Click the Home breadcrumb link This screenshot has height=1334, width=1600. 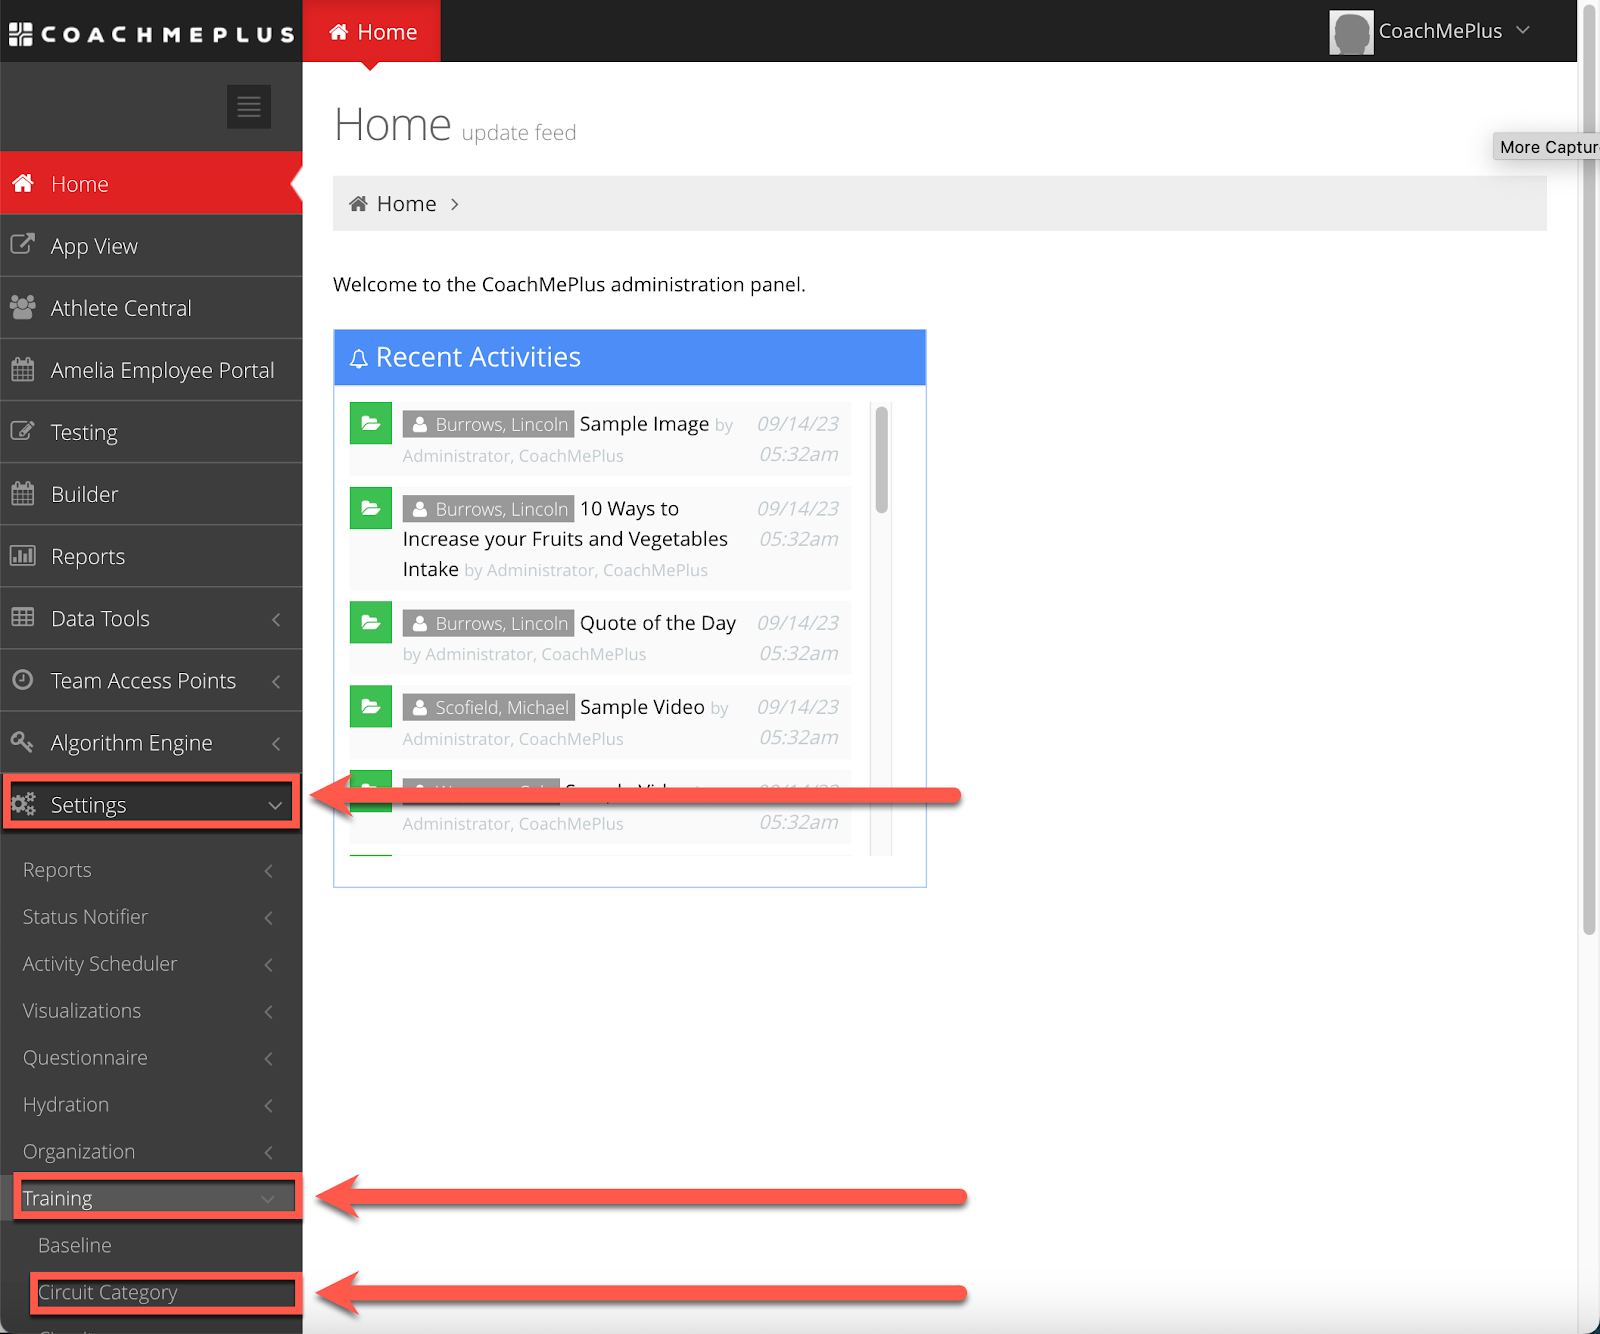tap(406, 204)
